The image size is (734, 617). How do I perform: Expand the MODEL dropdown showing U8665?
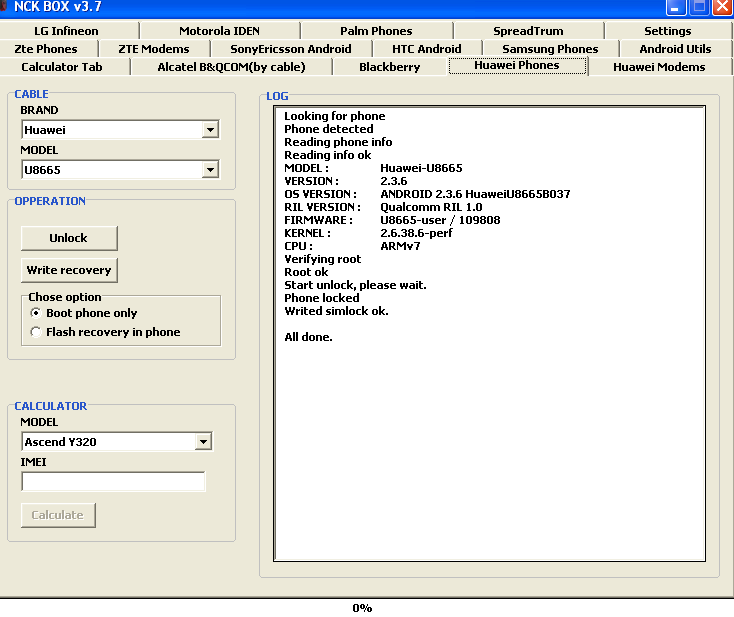209,170
